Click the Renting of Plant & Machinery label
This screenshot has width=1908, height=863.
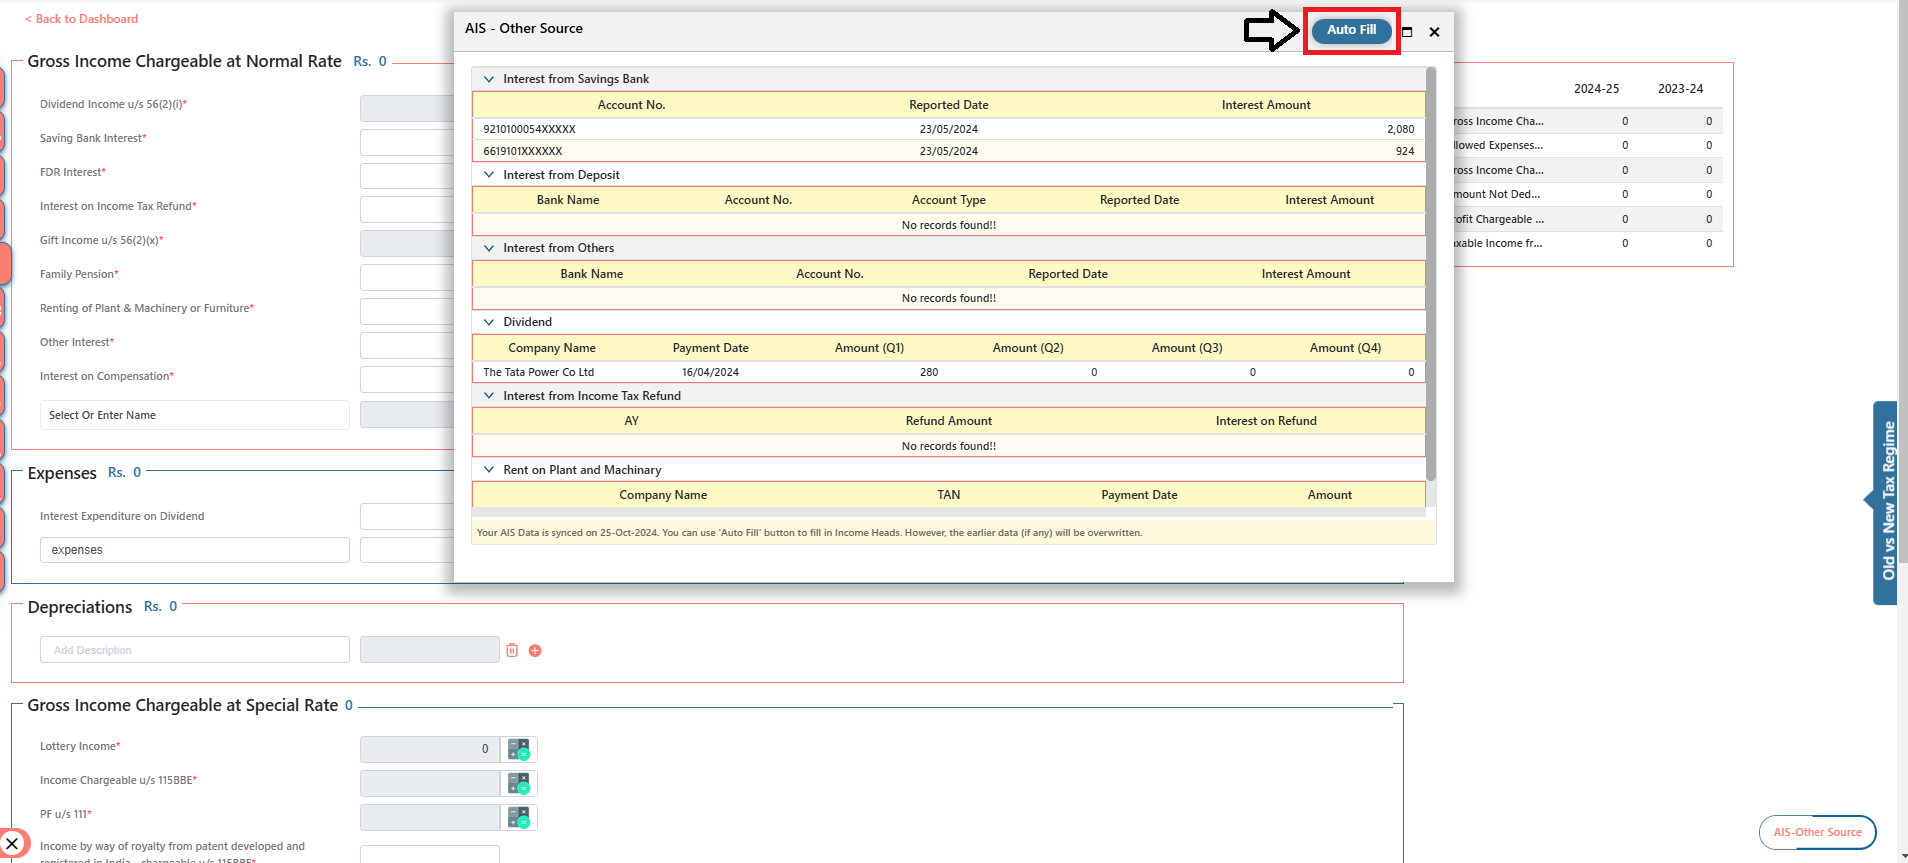pyautogui.click(x=147, y=308)
